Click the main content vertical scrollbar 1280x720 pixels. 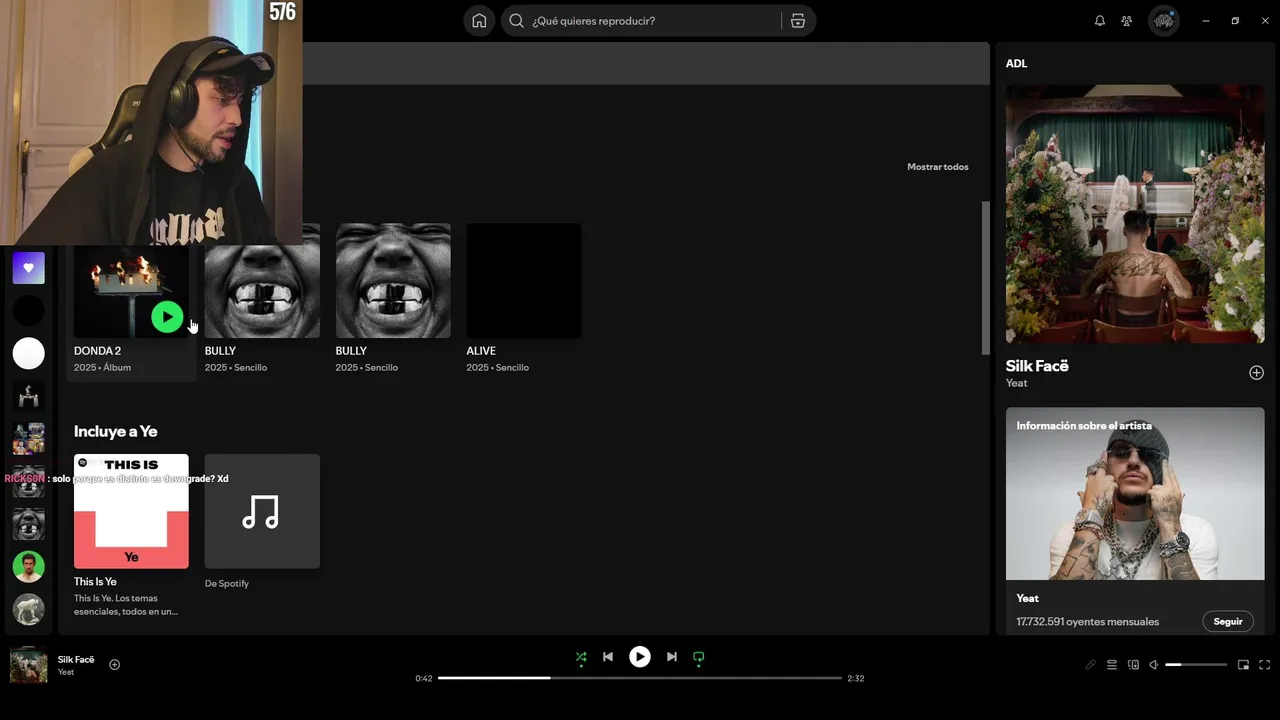(x=986, y=278)
